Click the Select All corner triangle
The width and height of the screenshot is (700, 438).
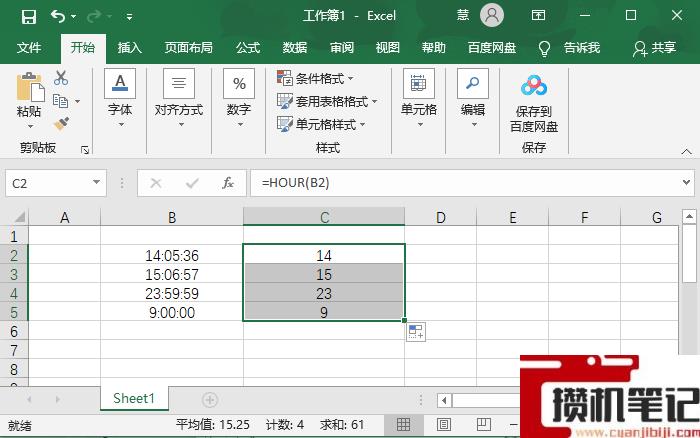click(x=20, y=217)
